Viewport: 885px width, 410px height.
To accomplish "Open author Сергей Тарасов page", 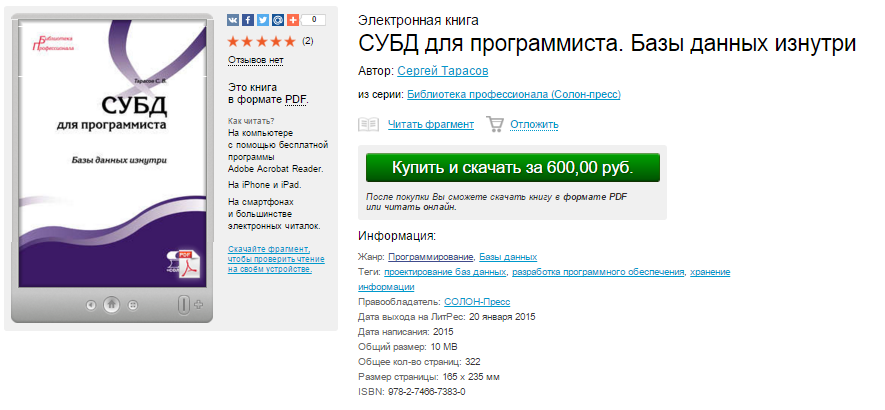I will pyautogui.click(x=442, y=71).
